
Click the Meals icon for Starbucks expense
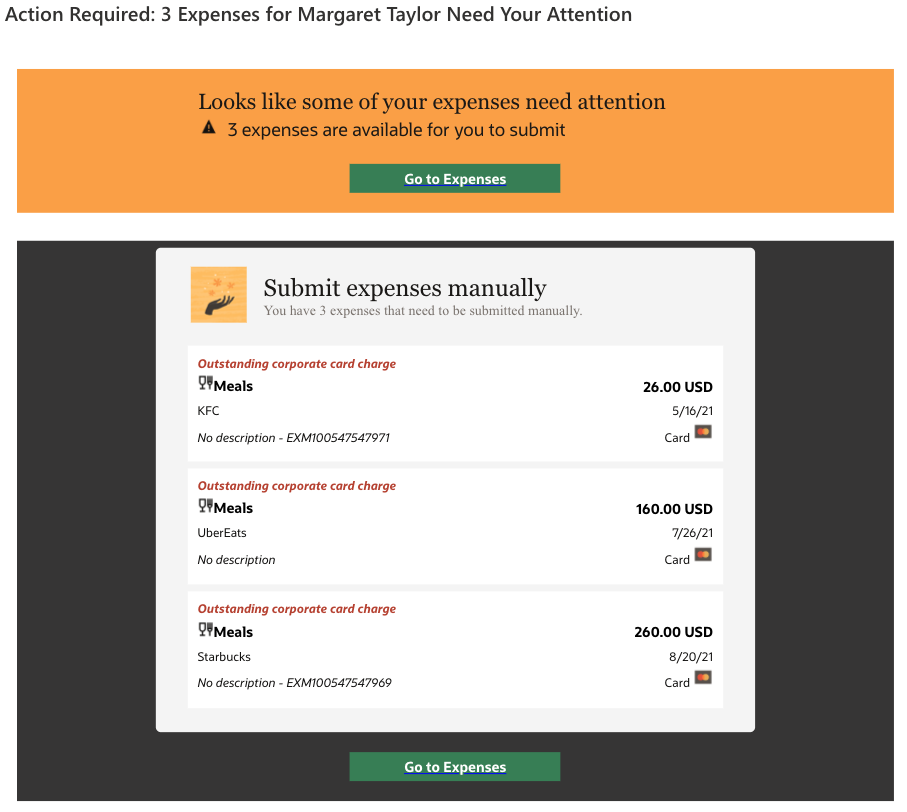click(x=205, y=630)
